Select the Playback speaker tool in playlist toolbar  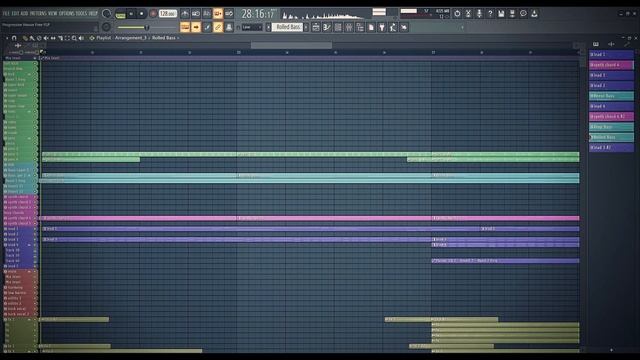point(81,38)
